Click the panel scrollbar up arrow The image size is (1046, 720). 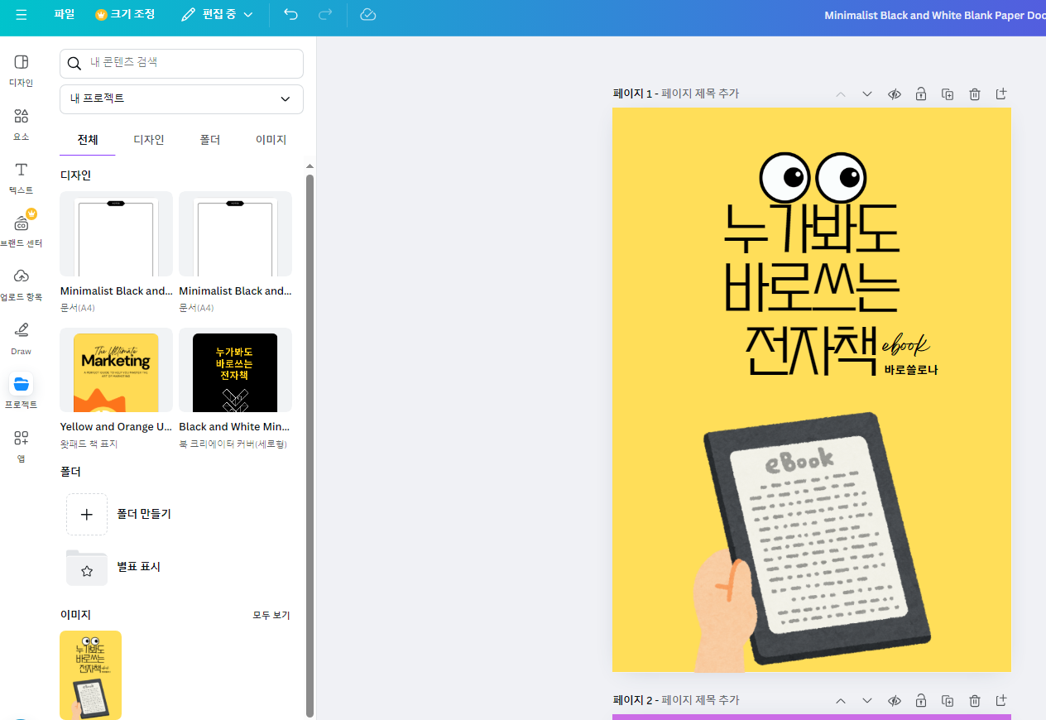(310, 166)
